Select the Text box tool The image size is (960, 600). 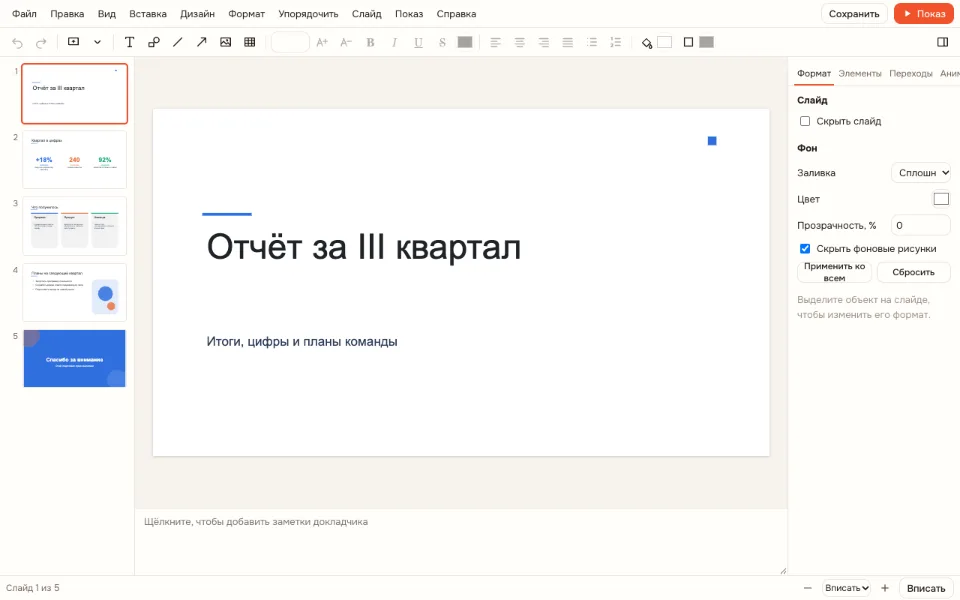(x=129, y=42)
